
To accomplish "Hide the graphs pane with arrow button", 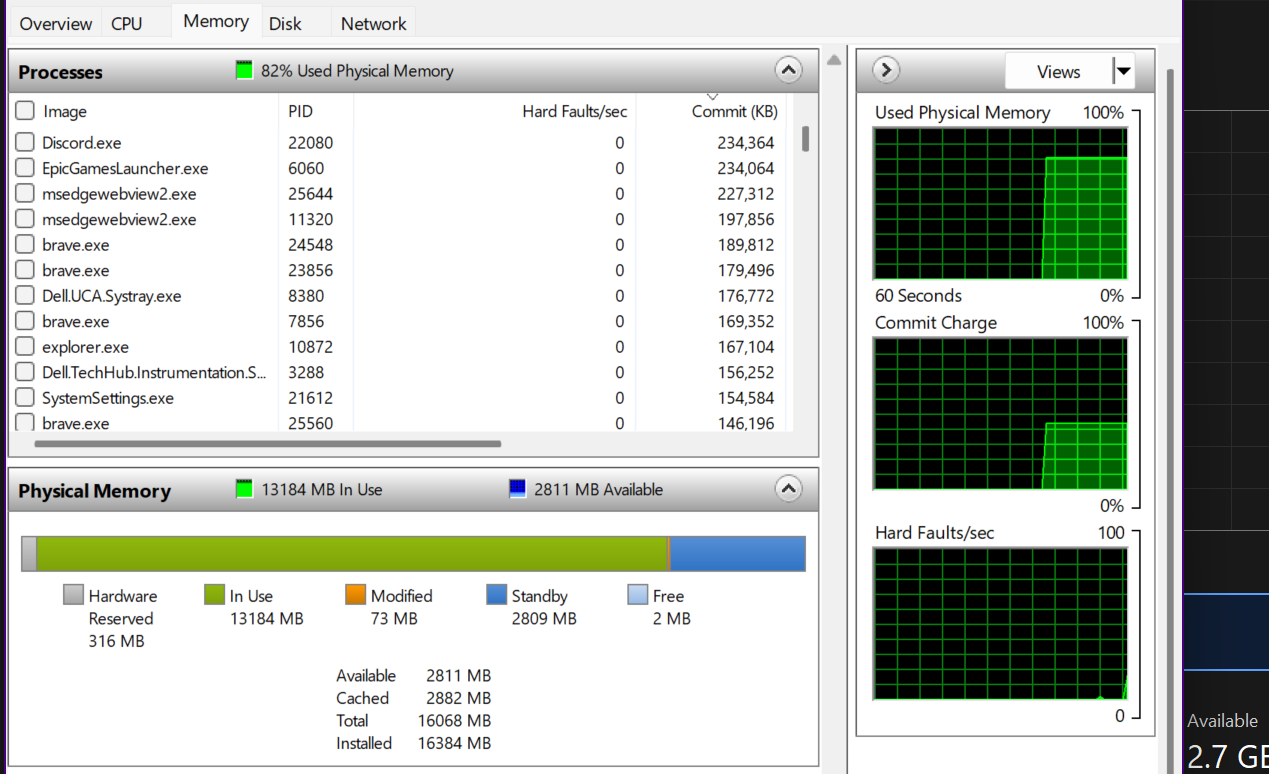I will pos(886,70).
